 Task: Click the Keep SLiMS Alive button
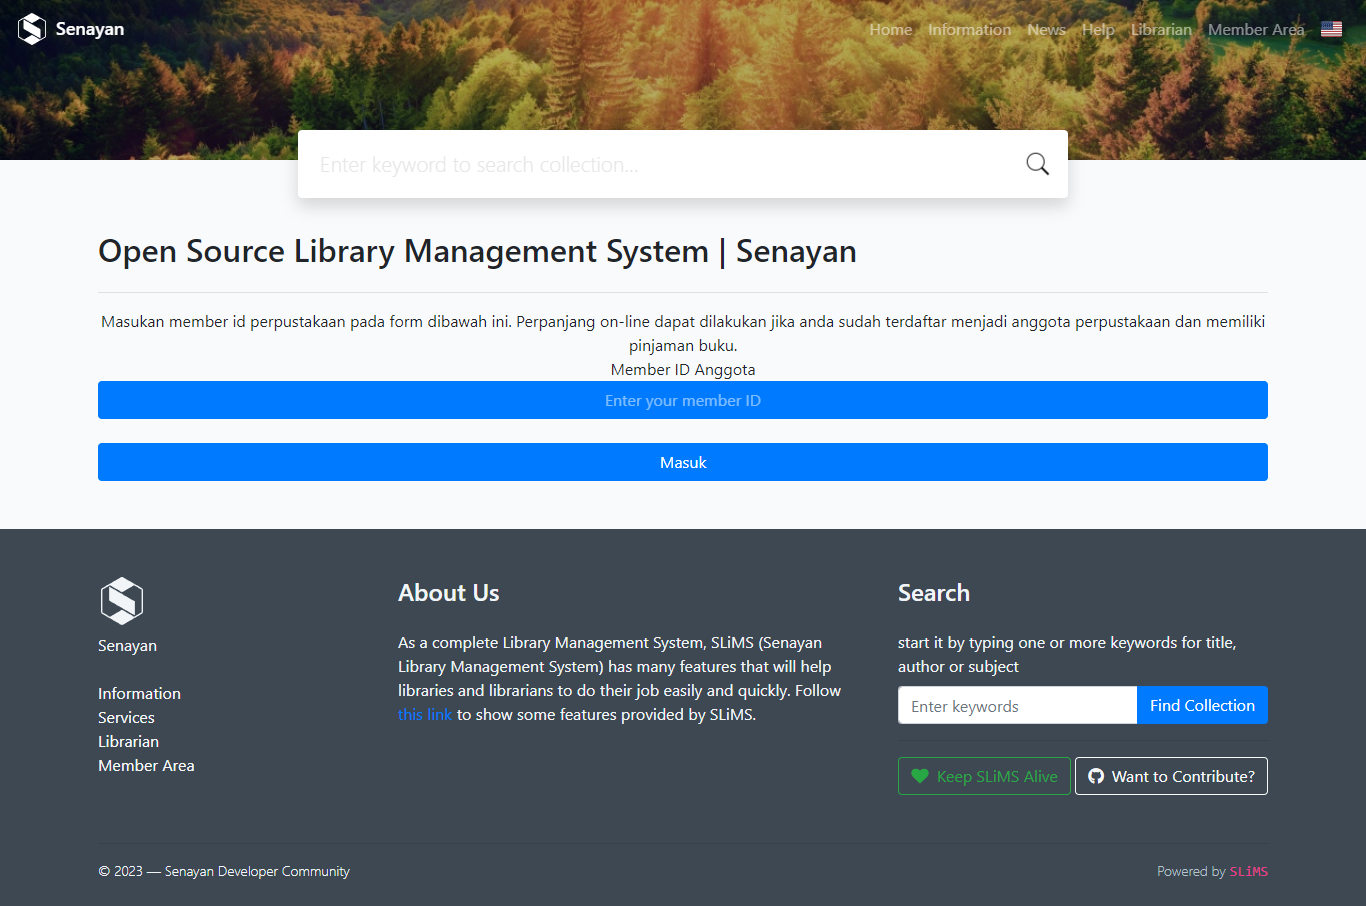pos(984,776)
